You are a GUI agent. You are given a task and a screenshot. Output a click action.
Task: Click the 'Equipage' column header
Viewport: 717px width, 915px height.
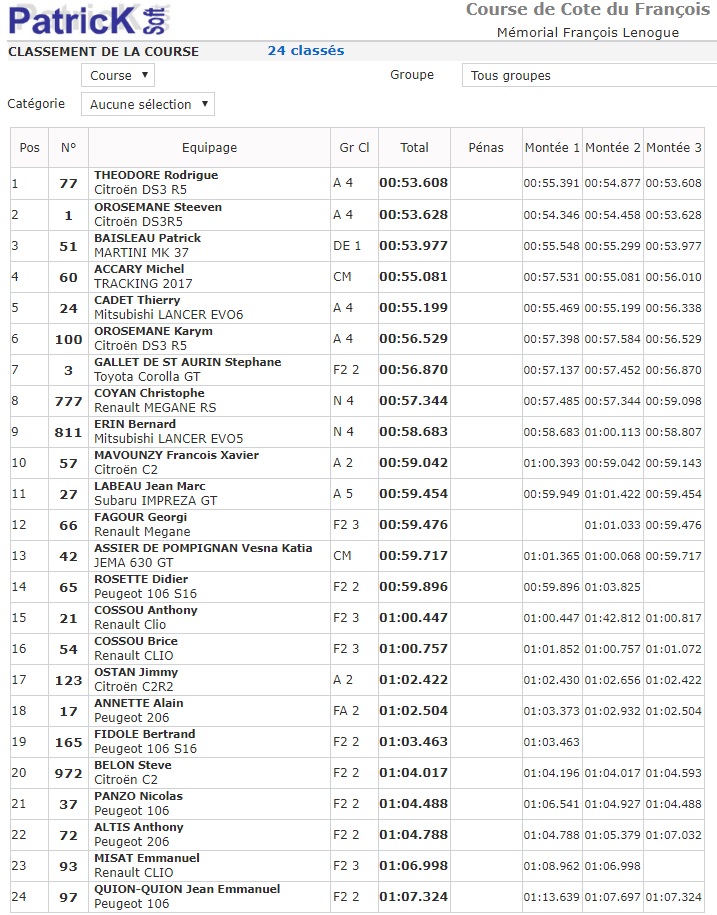coord(210,147)
